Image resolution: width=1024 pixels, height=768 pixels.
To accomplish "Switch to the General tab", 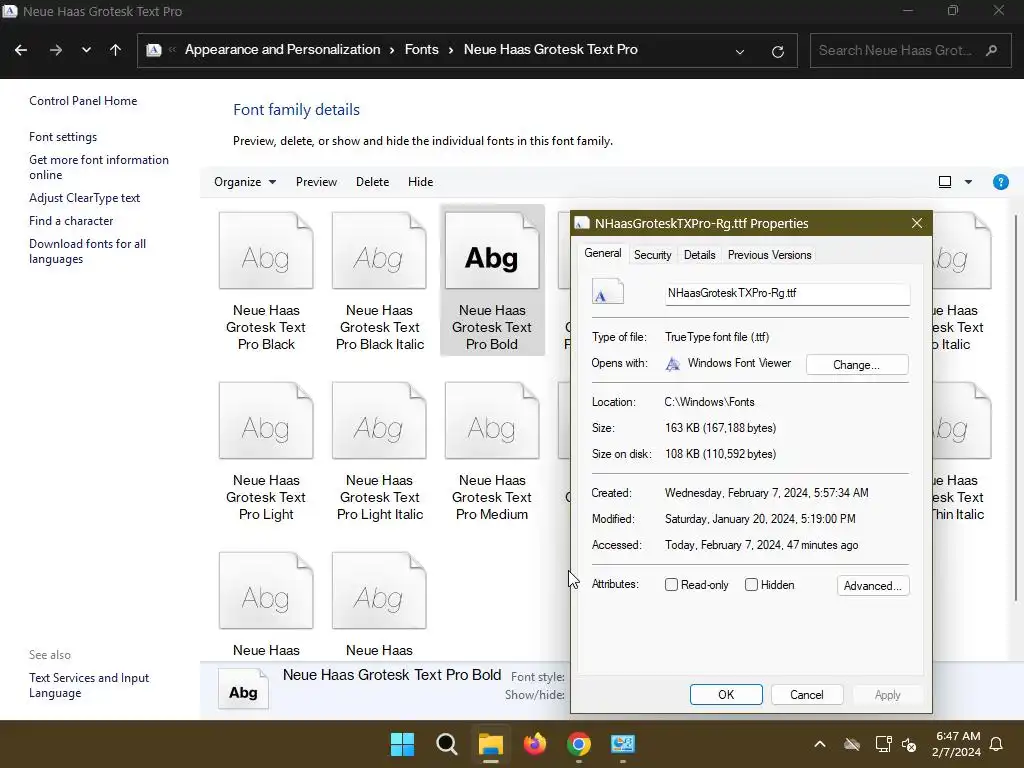I will (x=602, y=253).
